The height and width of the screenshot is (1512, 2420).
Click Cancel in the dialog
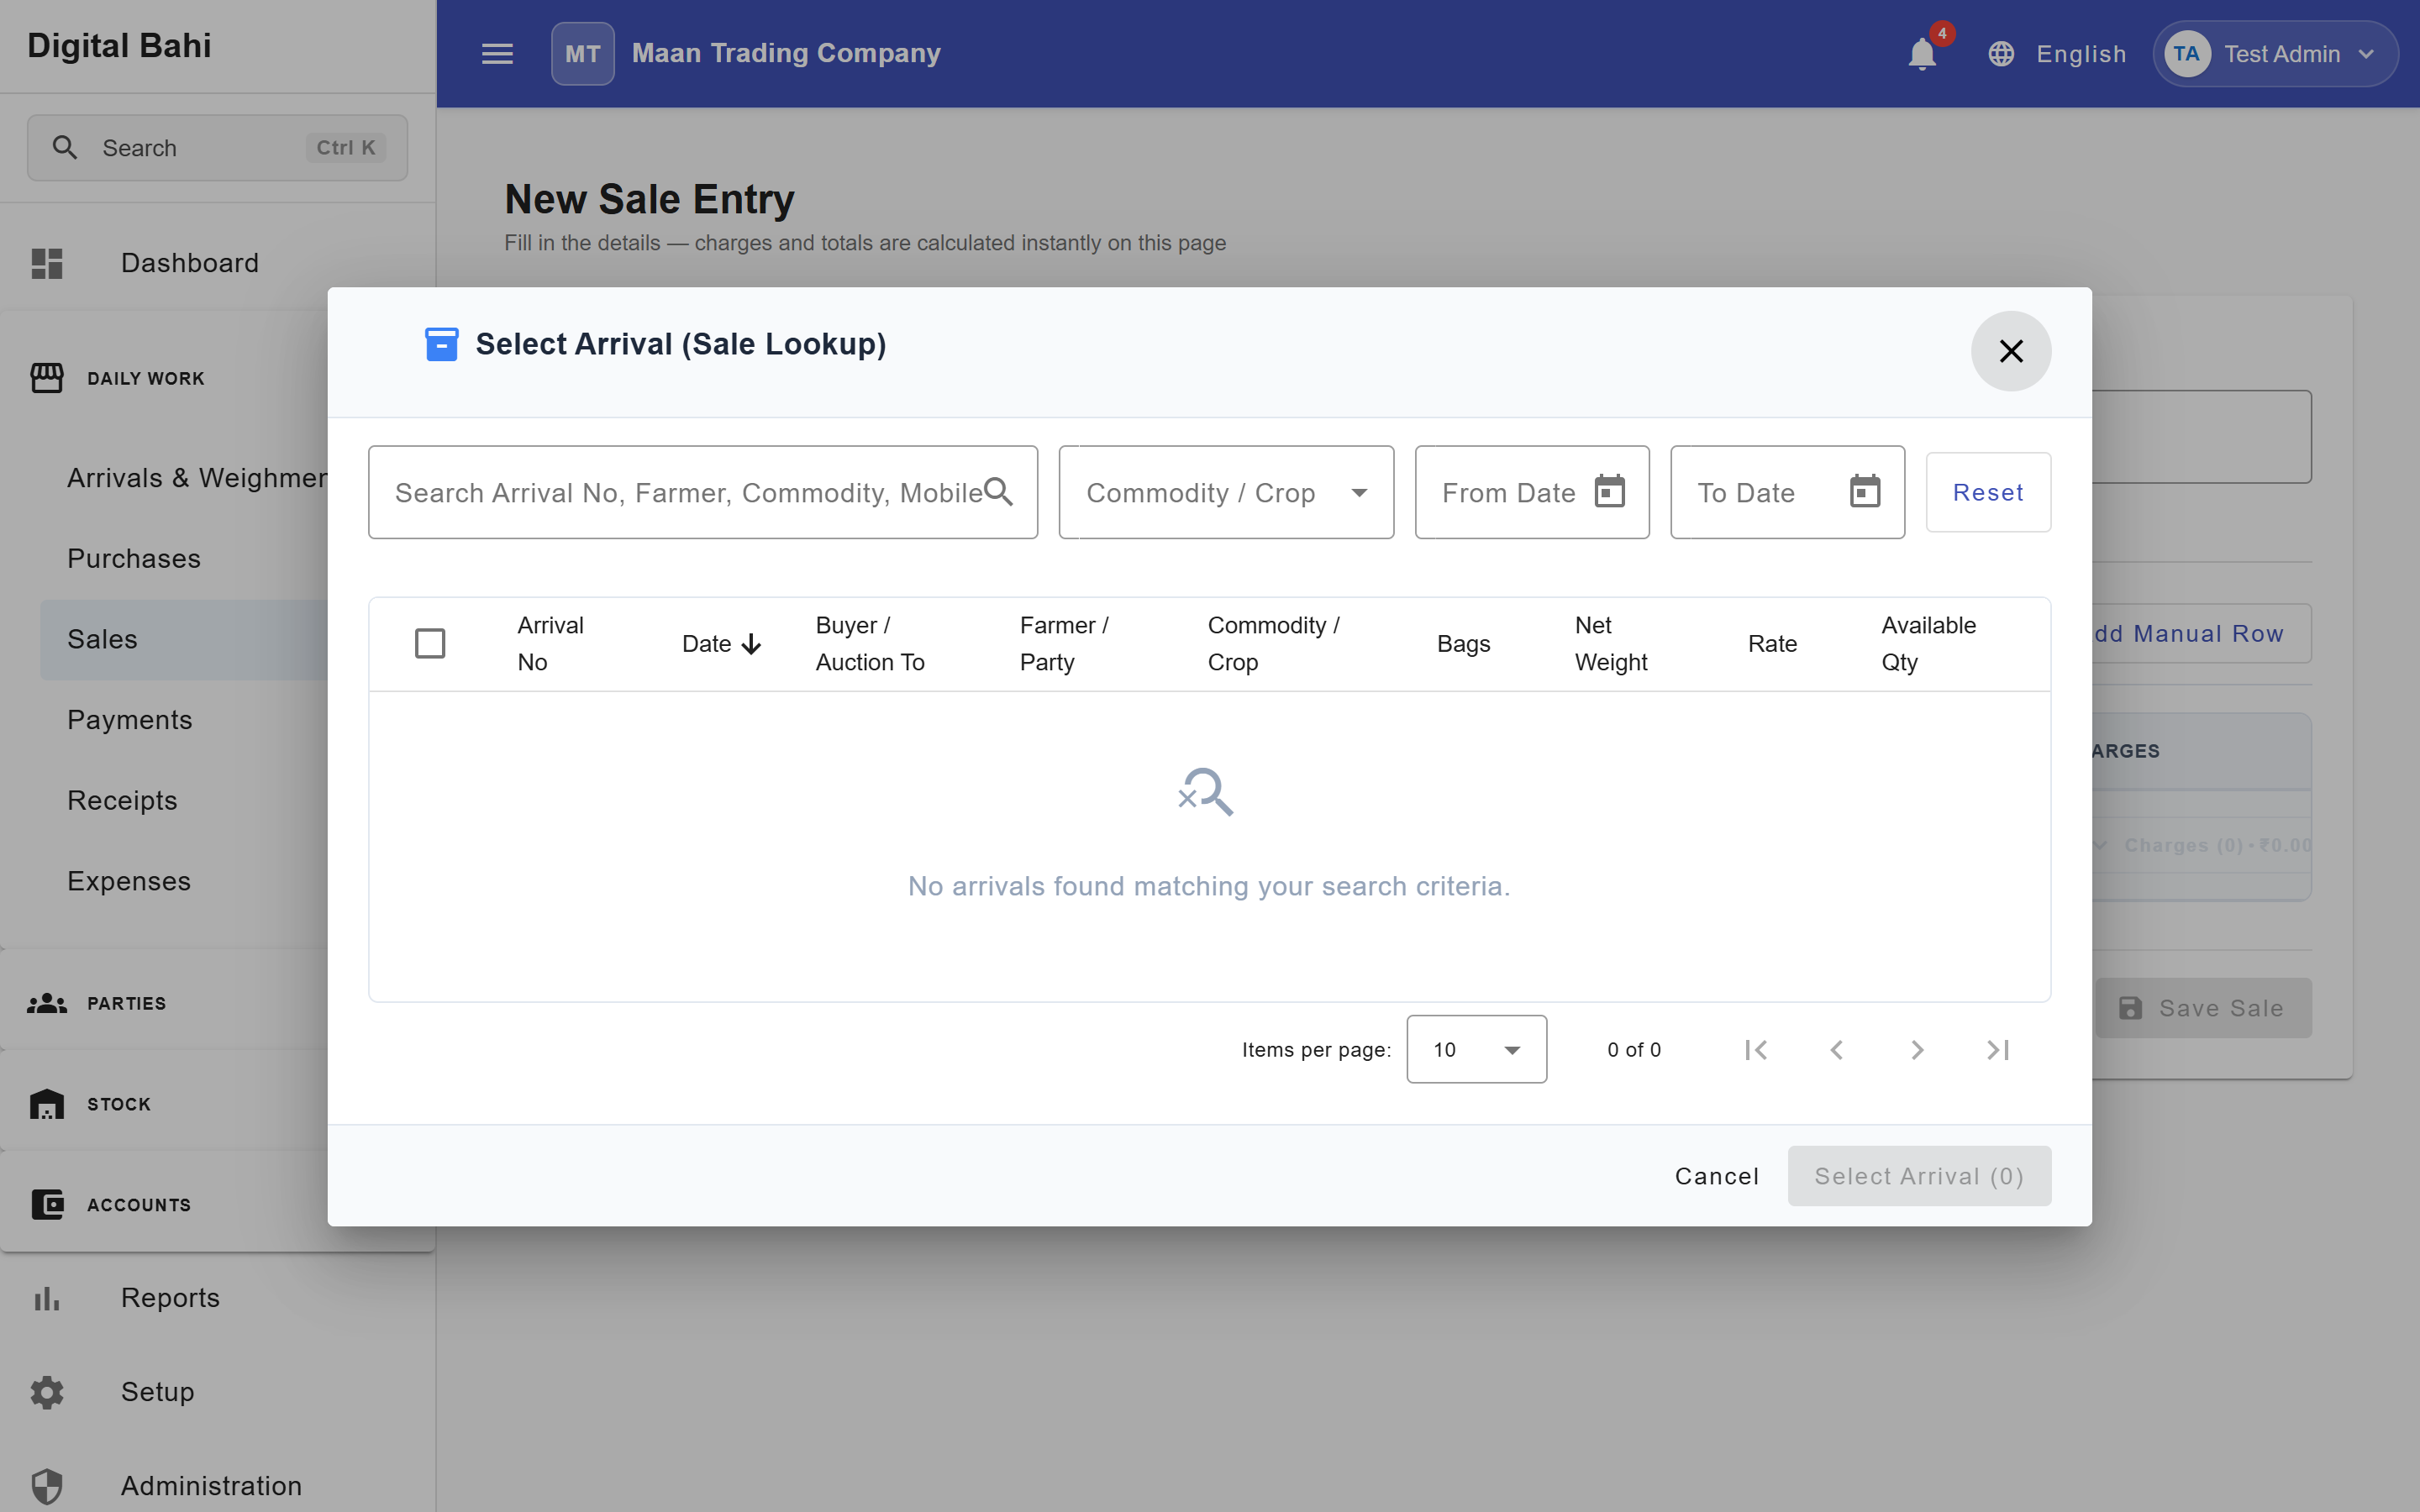(1717, 1176)
